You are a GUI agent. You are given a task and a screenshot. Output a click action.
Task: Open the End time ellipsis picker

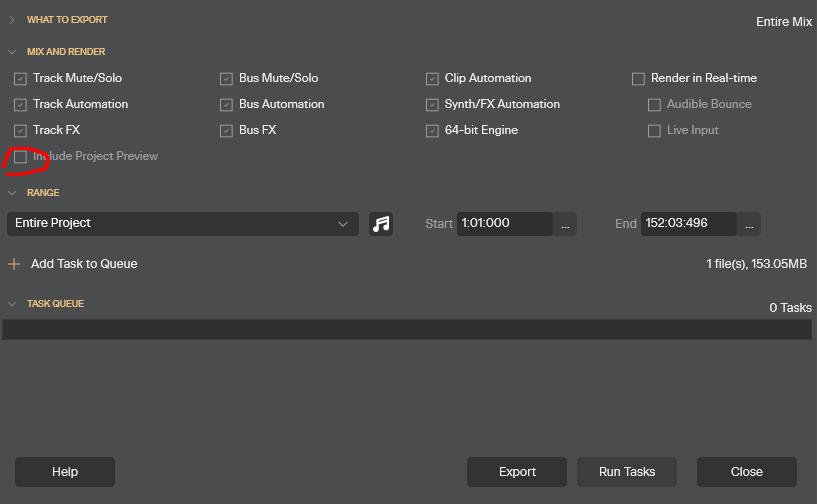coord(749,224)
